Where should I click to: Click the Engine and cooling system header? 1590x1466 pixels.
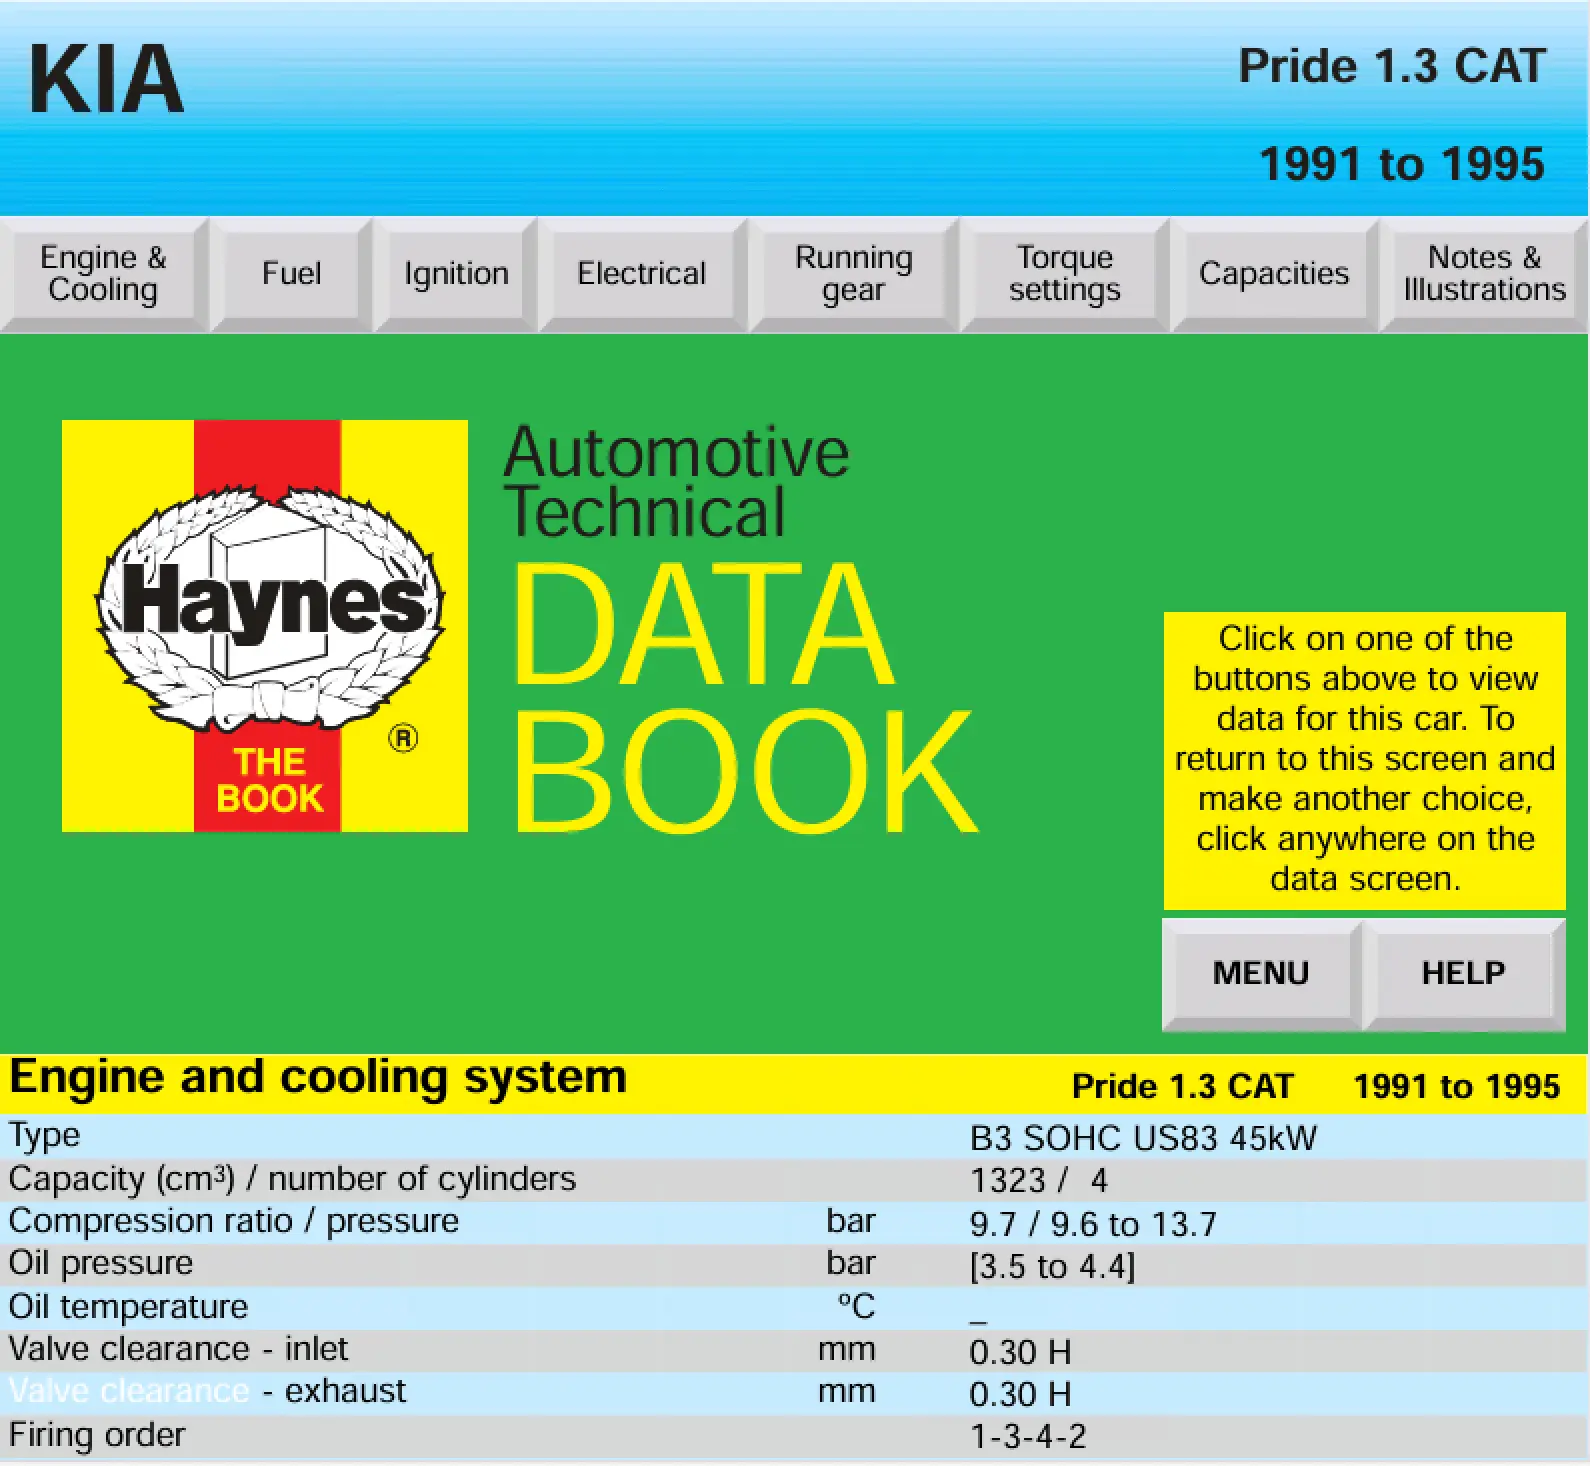[x=318, y=1079]
